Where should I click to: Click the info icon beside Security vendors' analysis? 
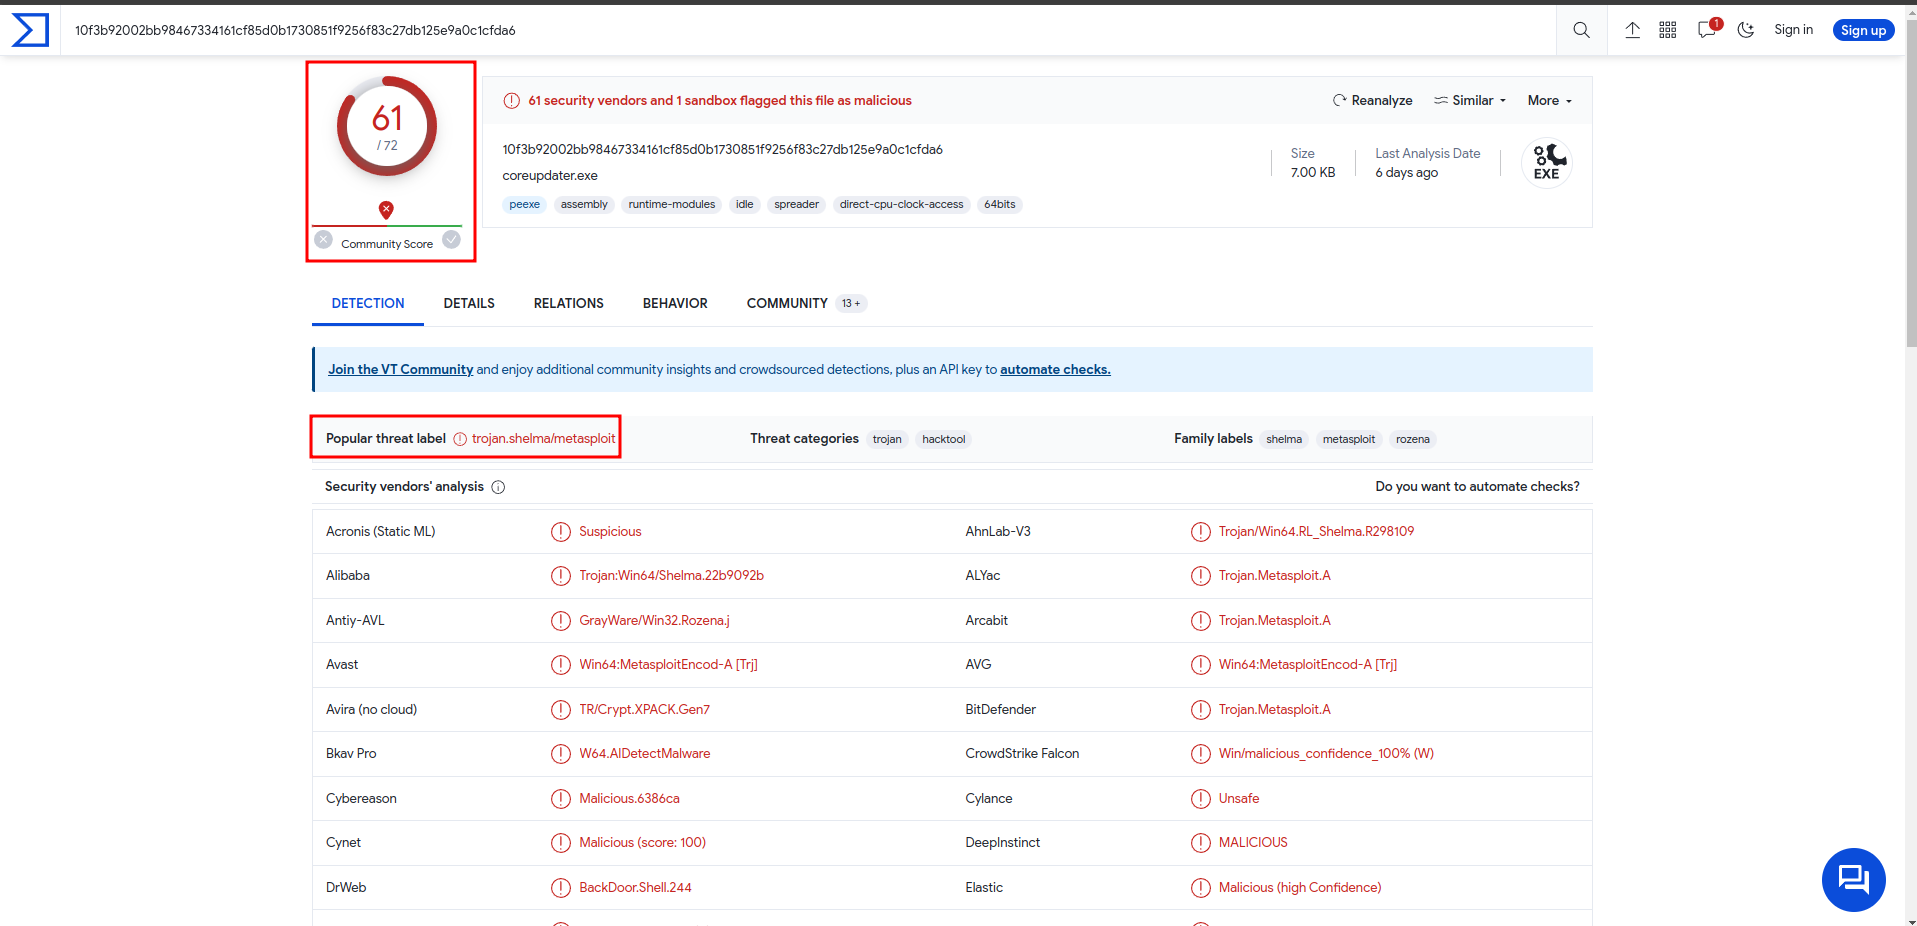pyautogui.click(x=498, y=487)
